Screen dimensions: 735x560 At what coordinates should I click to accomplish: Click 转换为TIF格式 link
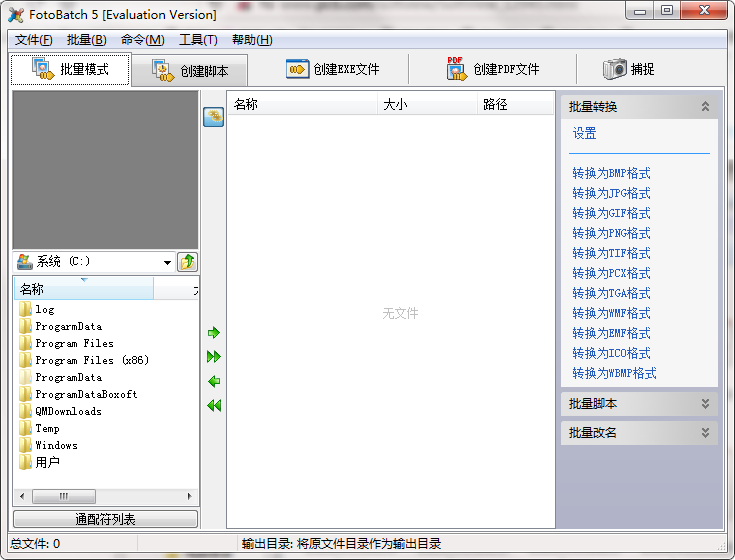click(611, 253)
